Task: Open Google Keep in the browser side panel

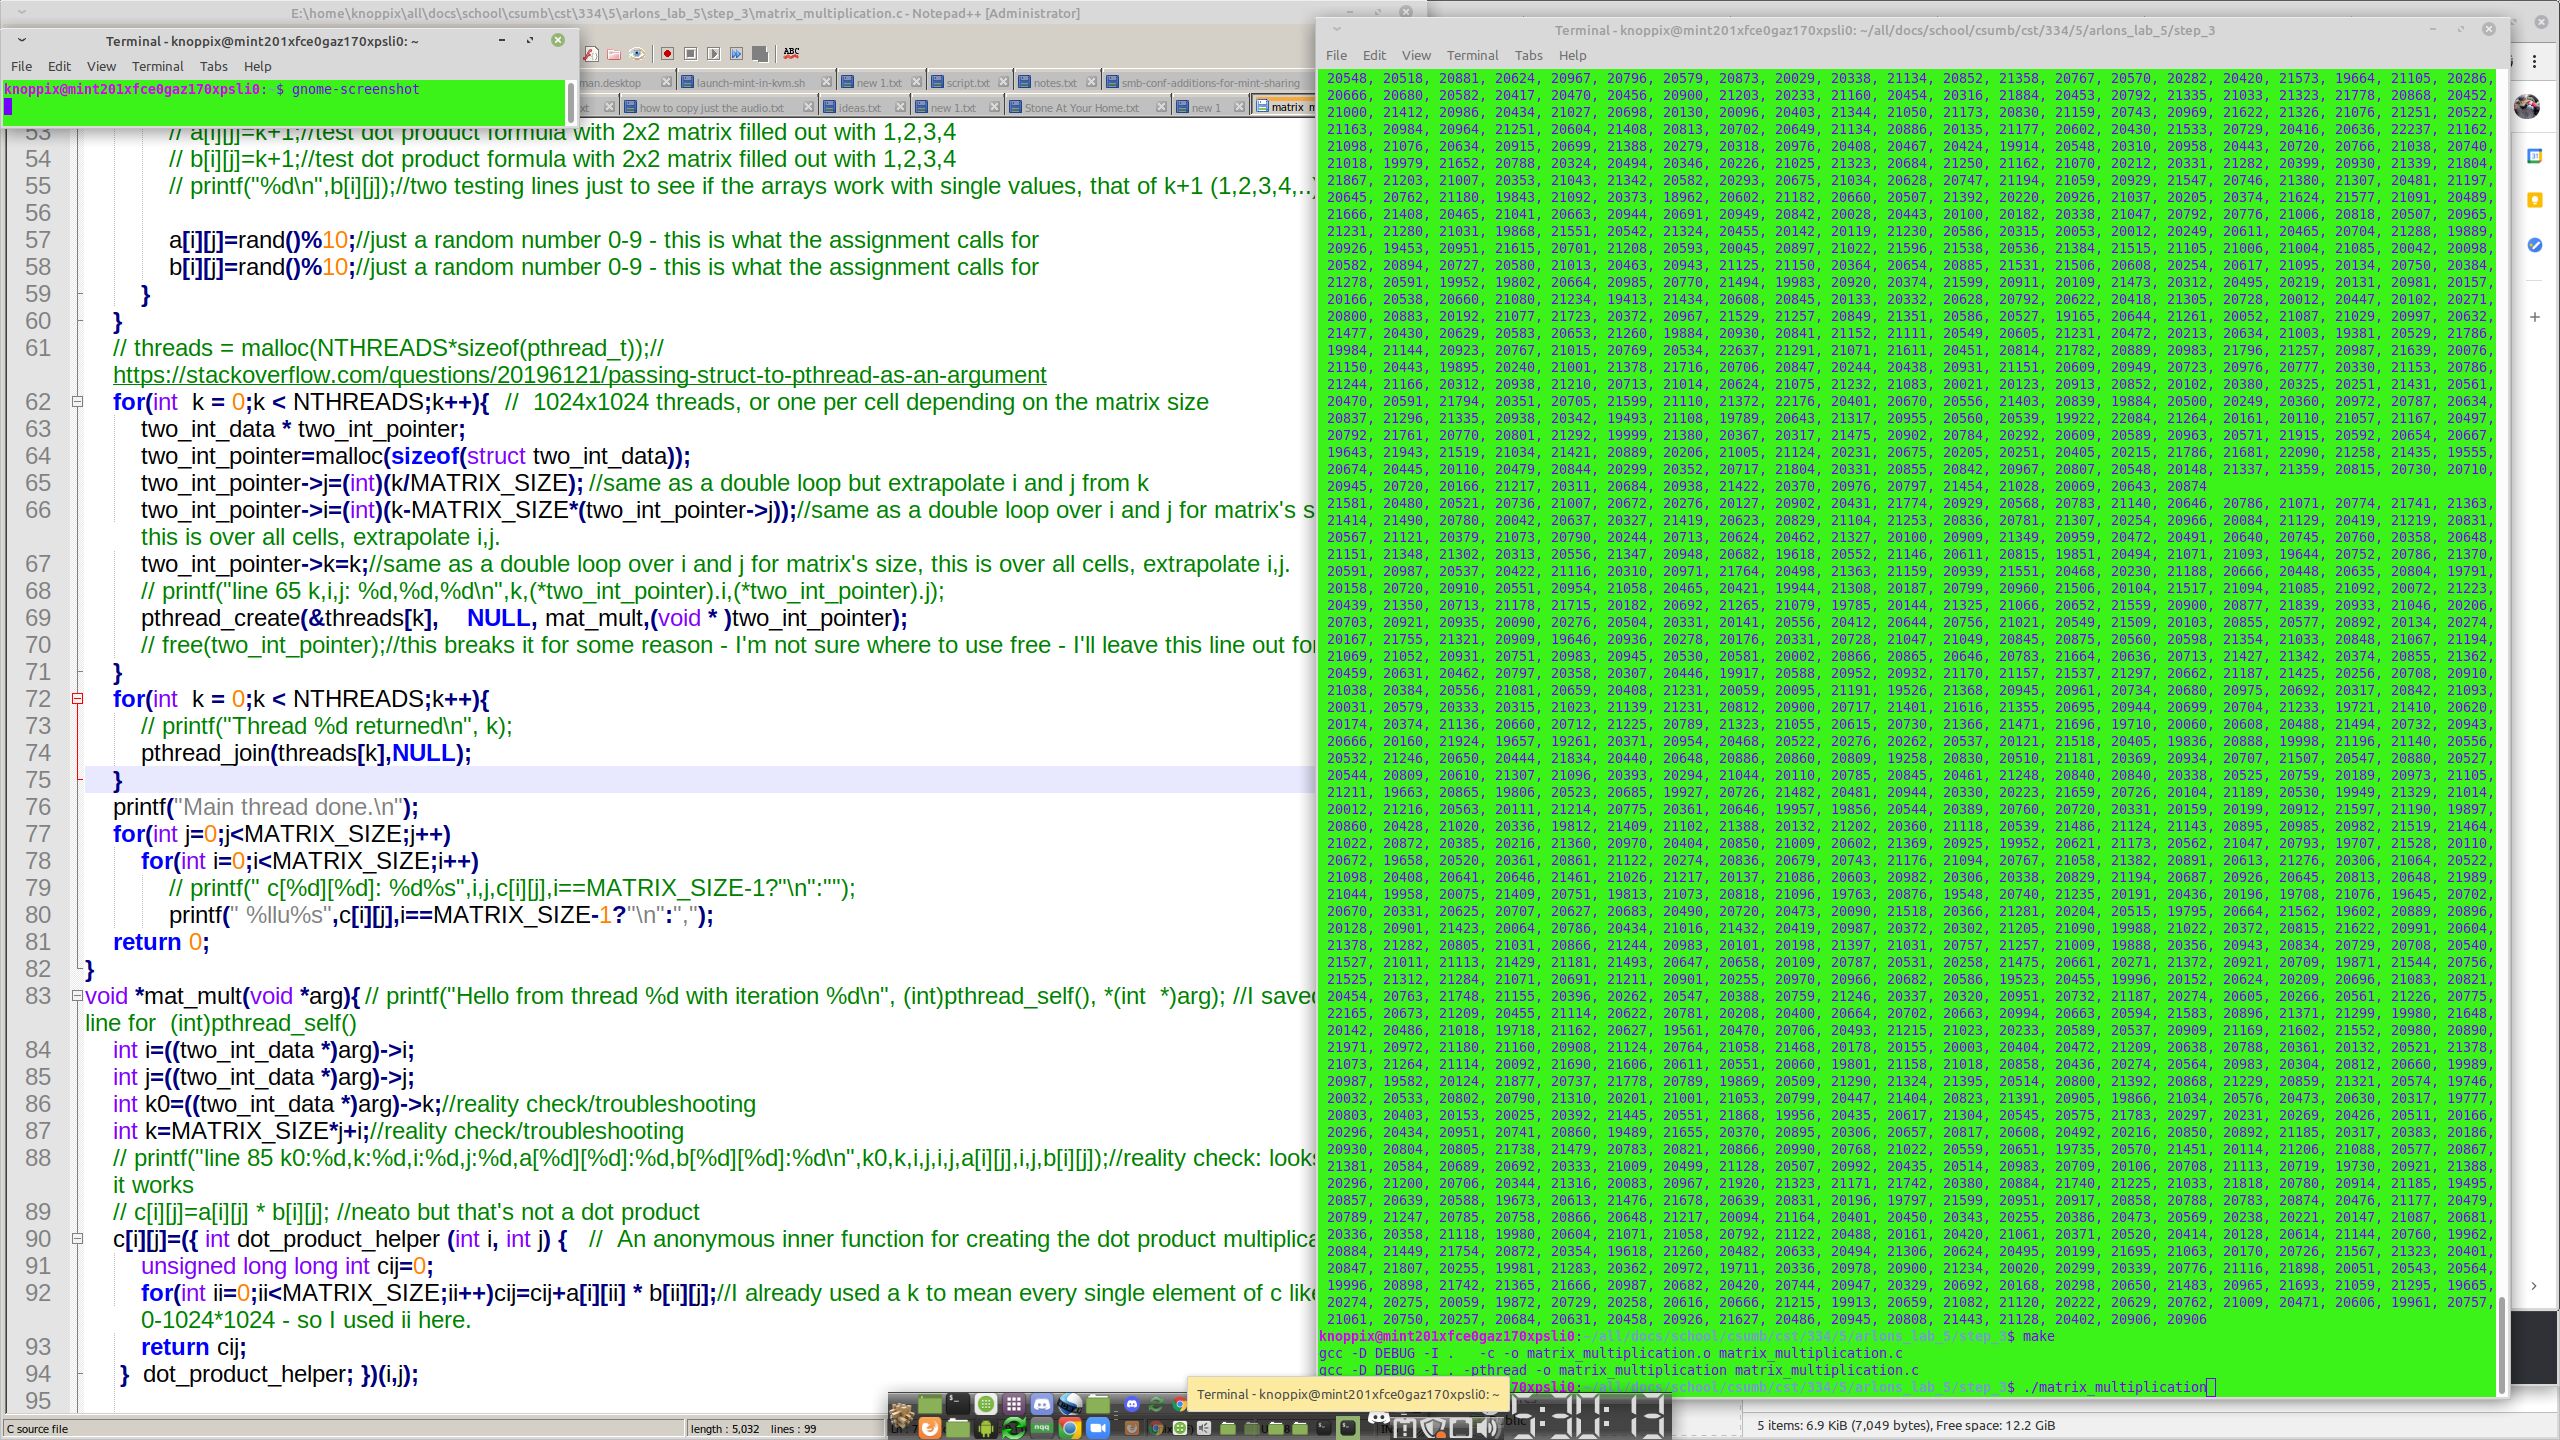Action: point(2534,200)
